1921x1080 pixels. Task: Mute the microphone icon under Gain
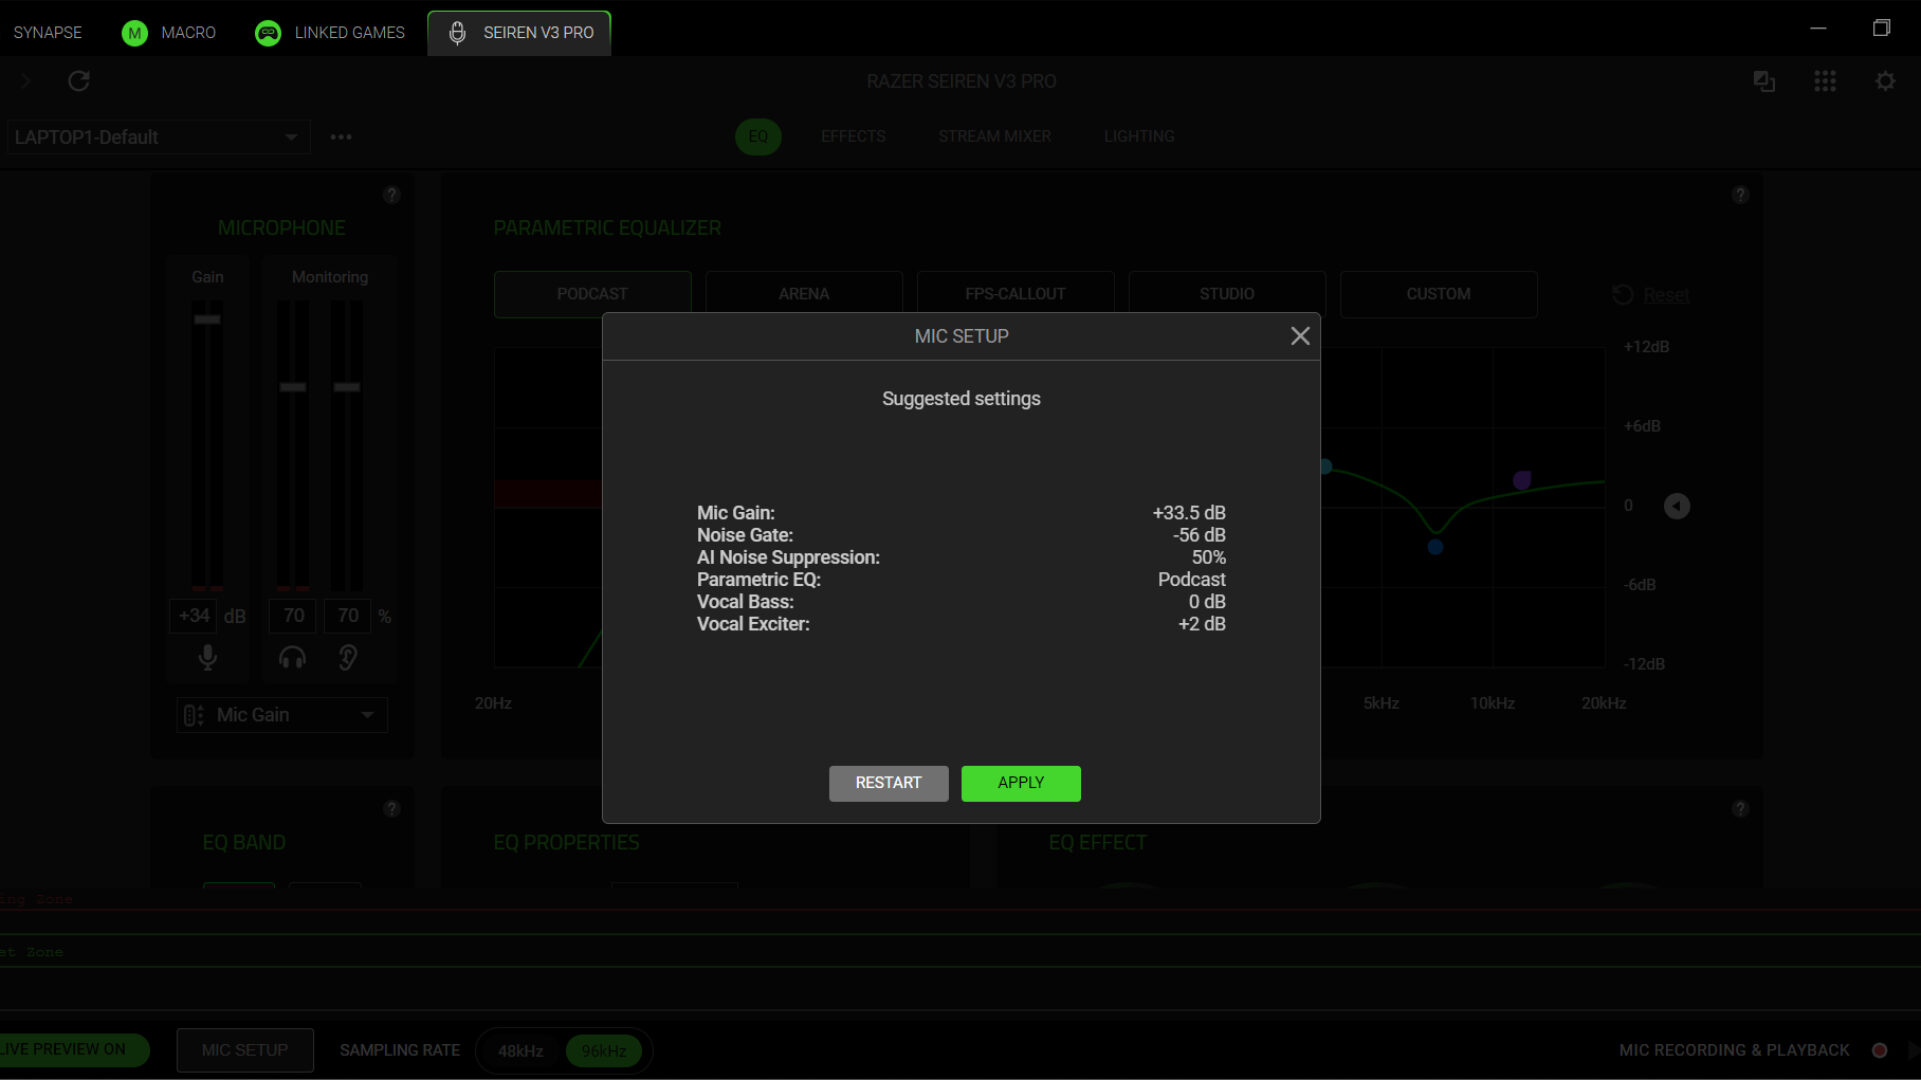tap(207, 658)
